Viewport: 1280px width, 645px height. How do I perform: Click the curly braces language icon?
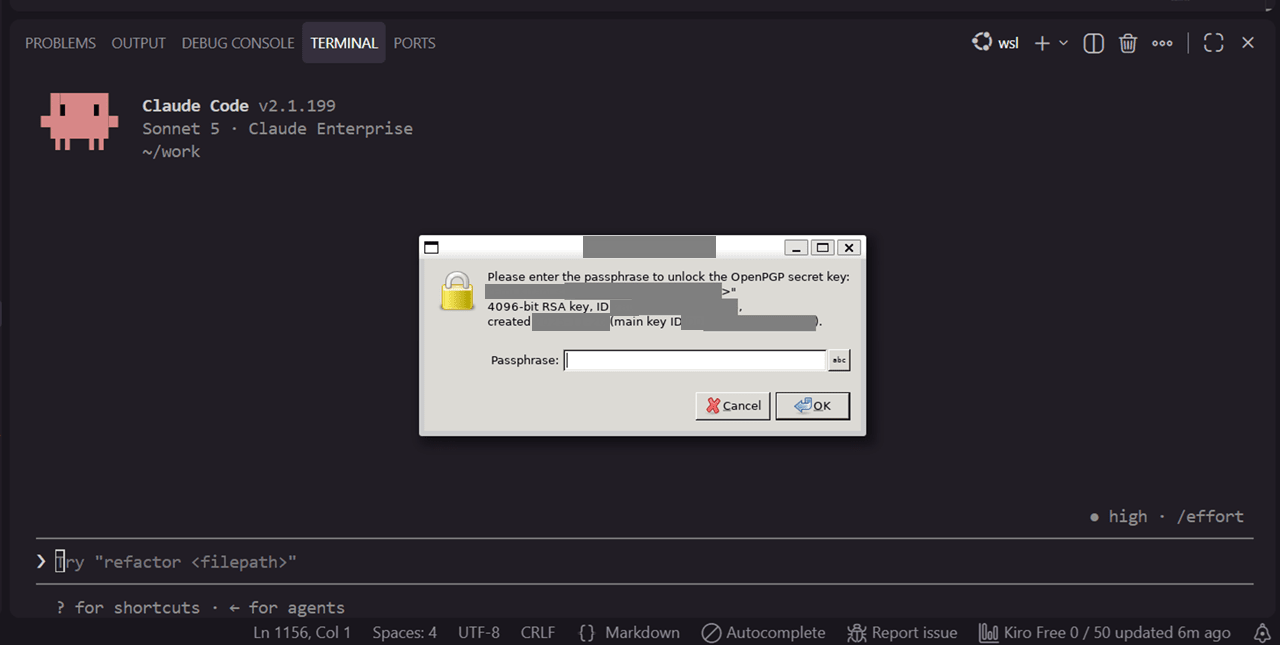(587, 633)
